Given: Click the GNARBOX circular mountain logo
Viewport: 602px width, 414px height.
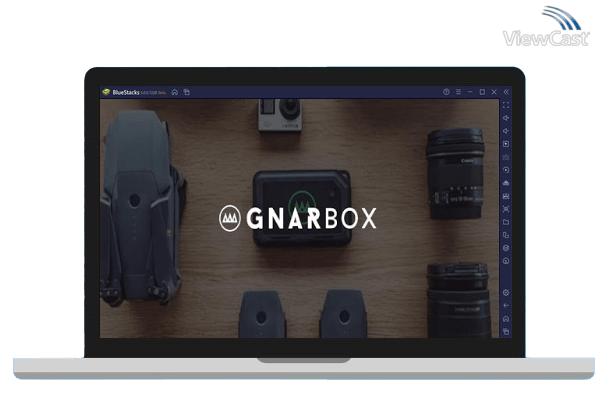Looking at the screenshot, I should [x=230, y=218].
